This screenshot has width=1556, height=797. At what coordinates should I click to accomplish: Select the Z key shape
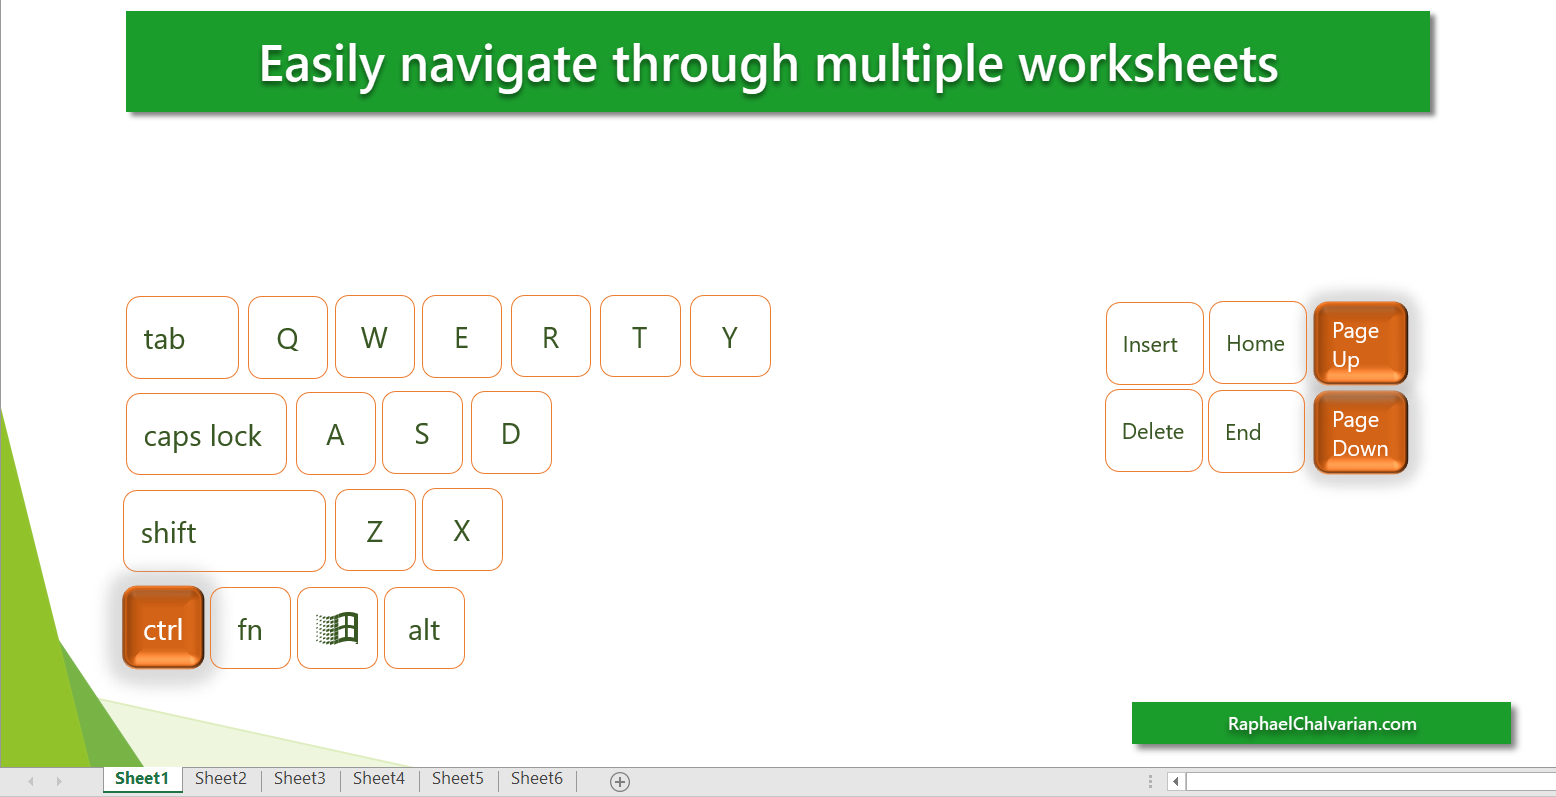[375, 530]
